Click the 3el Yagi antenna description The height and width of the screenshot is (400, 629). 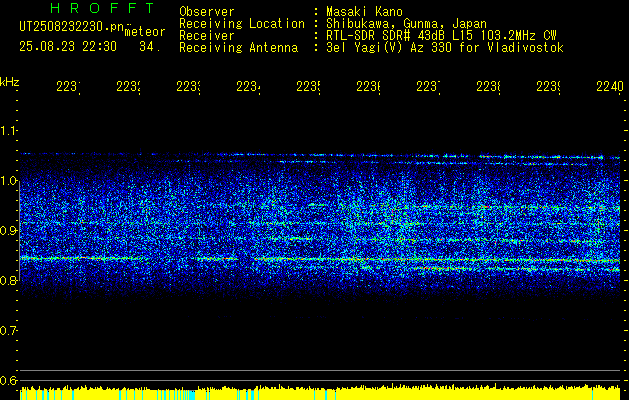[445, 48]
